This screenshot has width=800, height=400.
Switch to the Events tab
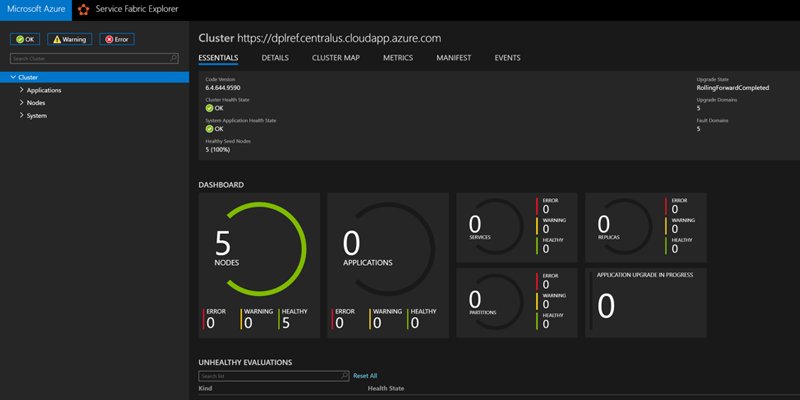(x=508, y=58)
